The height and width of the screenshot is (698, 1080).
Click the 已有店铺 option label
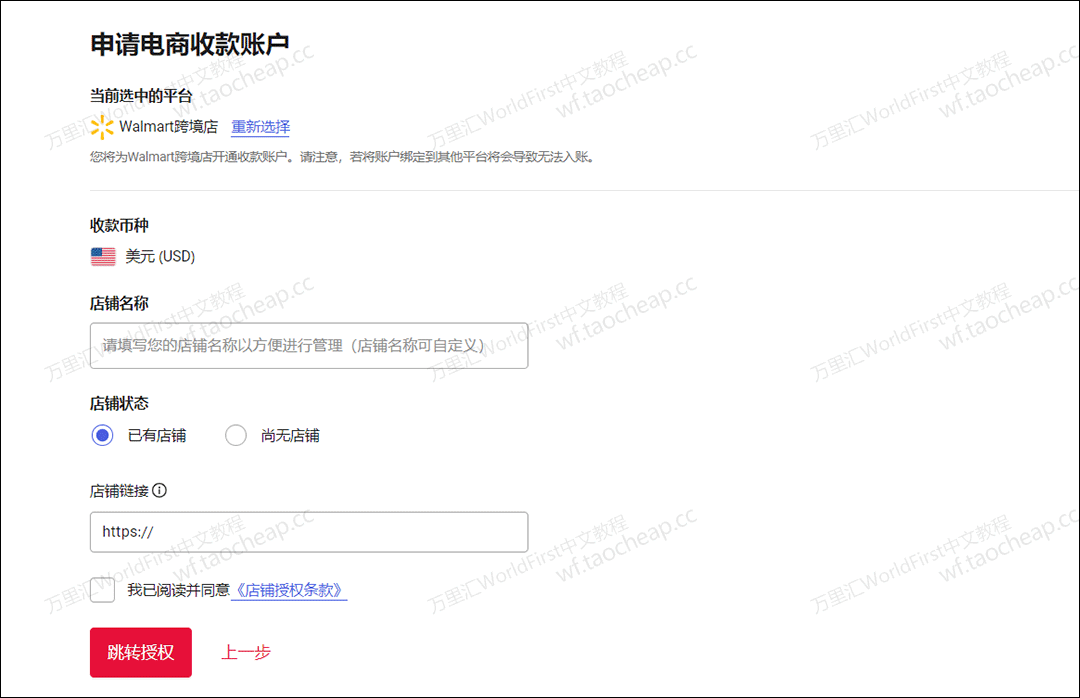coord(157,435)
